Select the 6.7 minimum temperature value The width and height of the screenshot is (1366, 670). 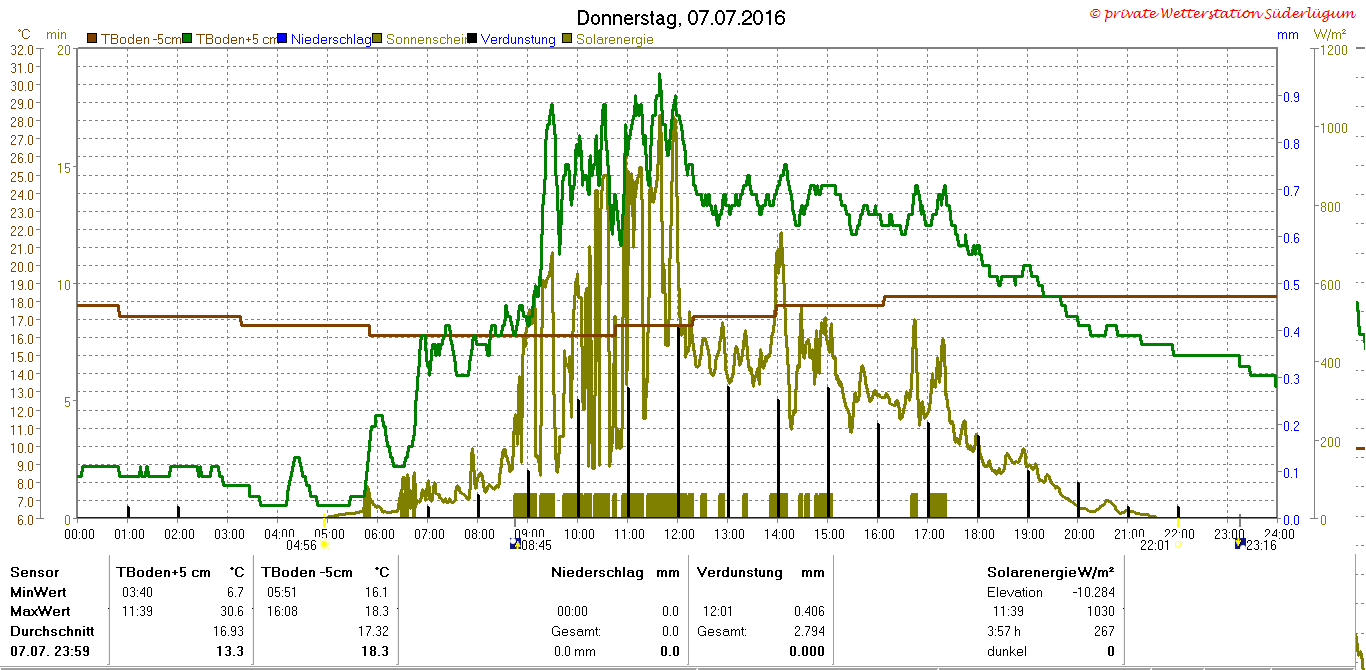click(x=234, y=592)
